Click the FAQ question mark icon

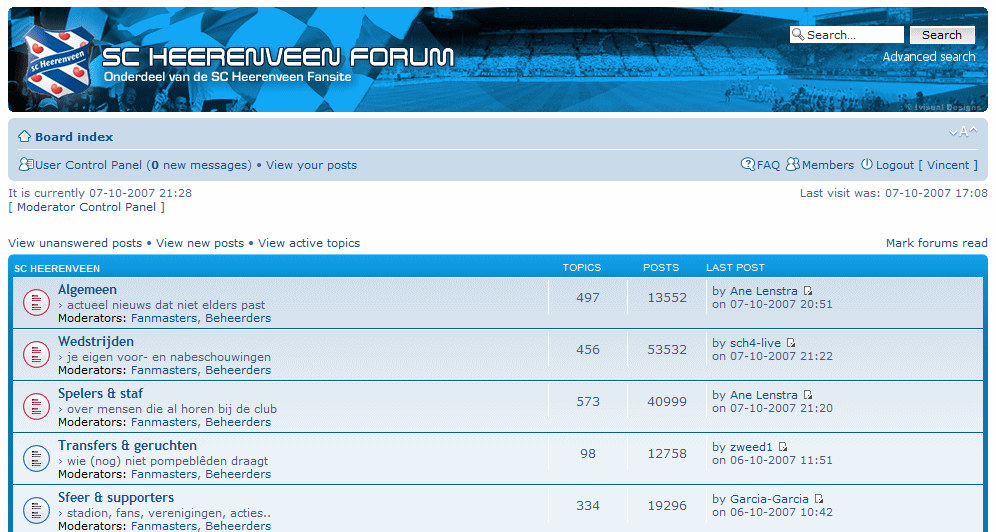(748, 164)
